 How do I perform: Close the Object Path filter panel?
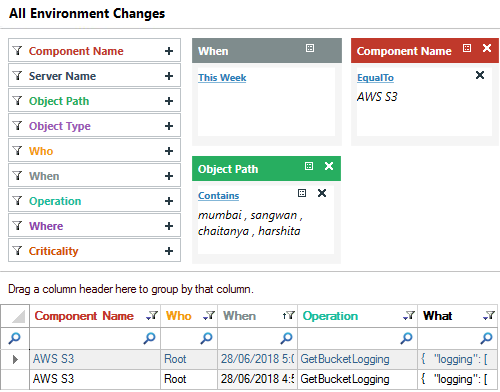tap(329, 166)
